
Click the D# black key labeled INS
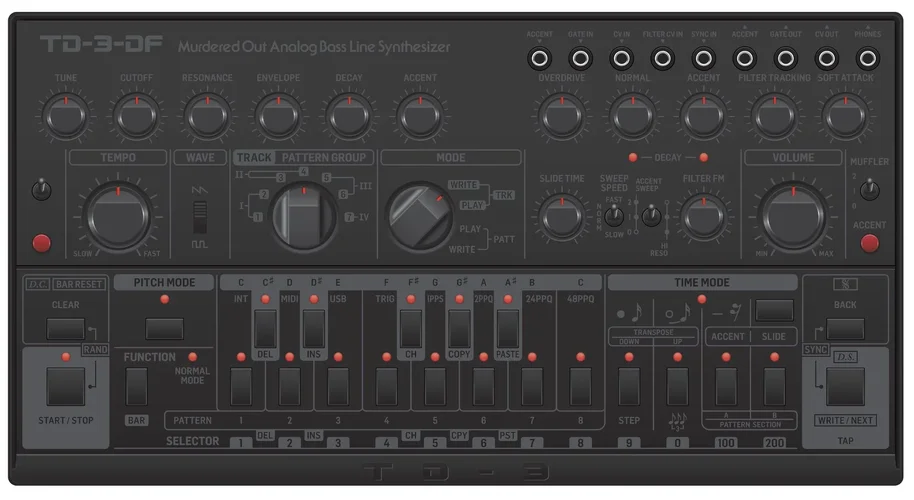click(x=314, y=329)
